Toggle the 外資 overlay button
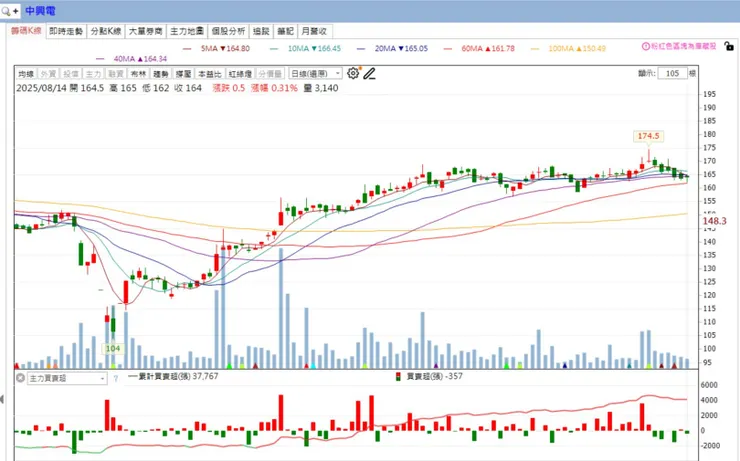The height and width of the screenshot is (461, 740). [x=48, y=74]
